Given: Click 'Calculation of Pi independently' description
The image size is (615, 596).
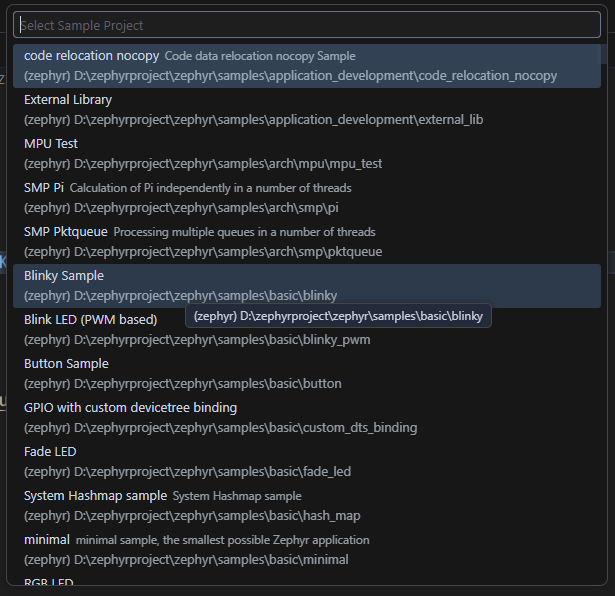Looking at the screenshot, I should [x=211, y=188].
